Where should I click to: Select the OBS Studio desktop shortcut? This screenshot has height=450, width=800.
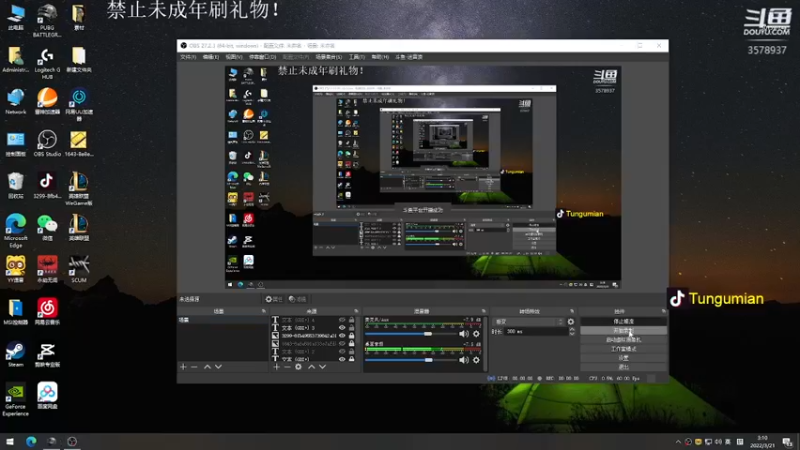click(x=47, y=143)
